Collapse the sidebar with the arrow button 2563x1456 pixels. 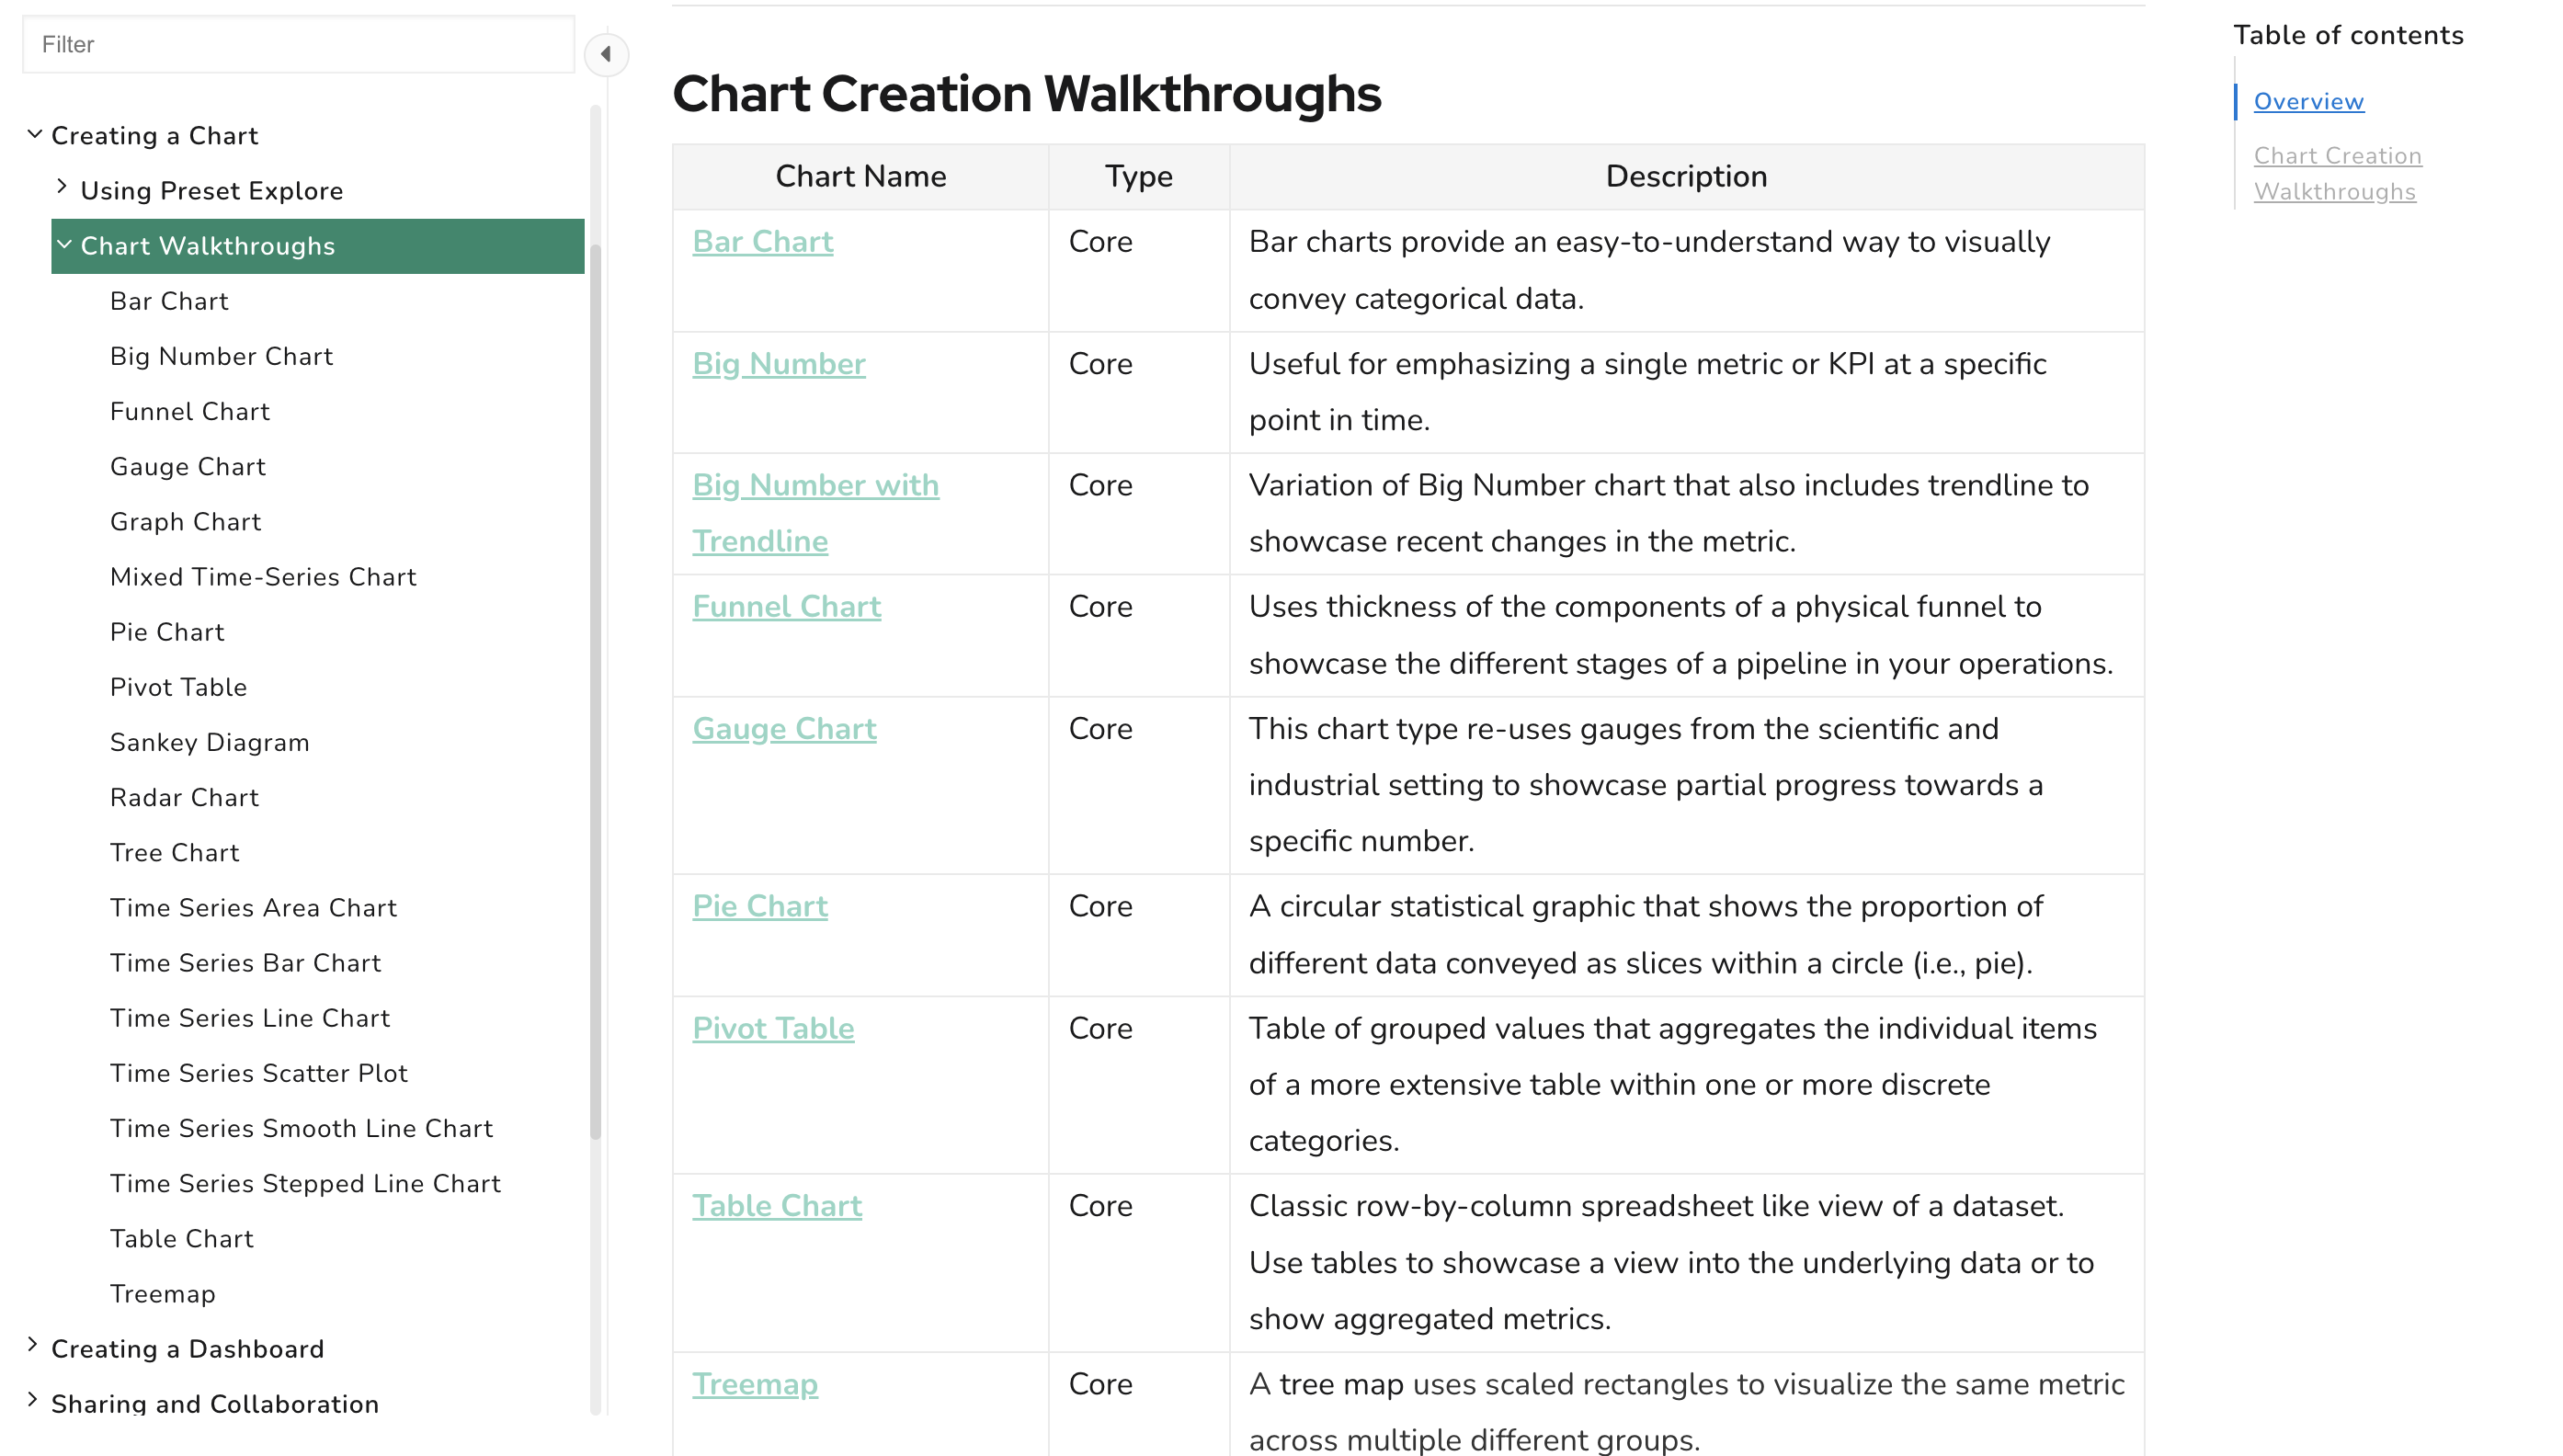pos(605,54)
